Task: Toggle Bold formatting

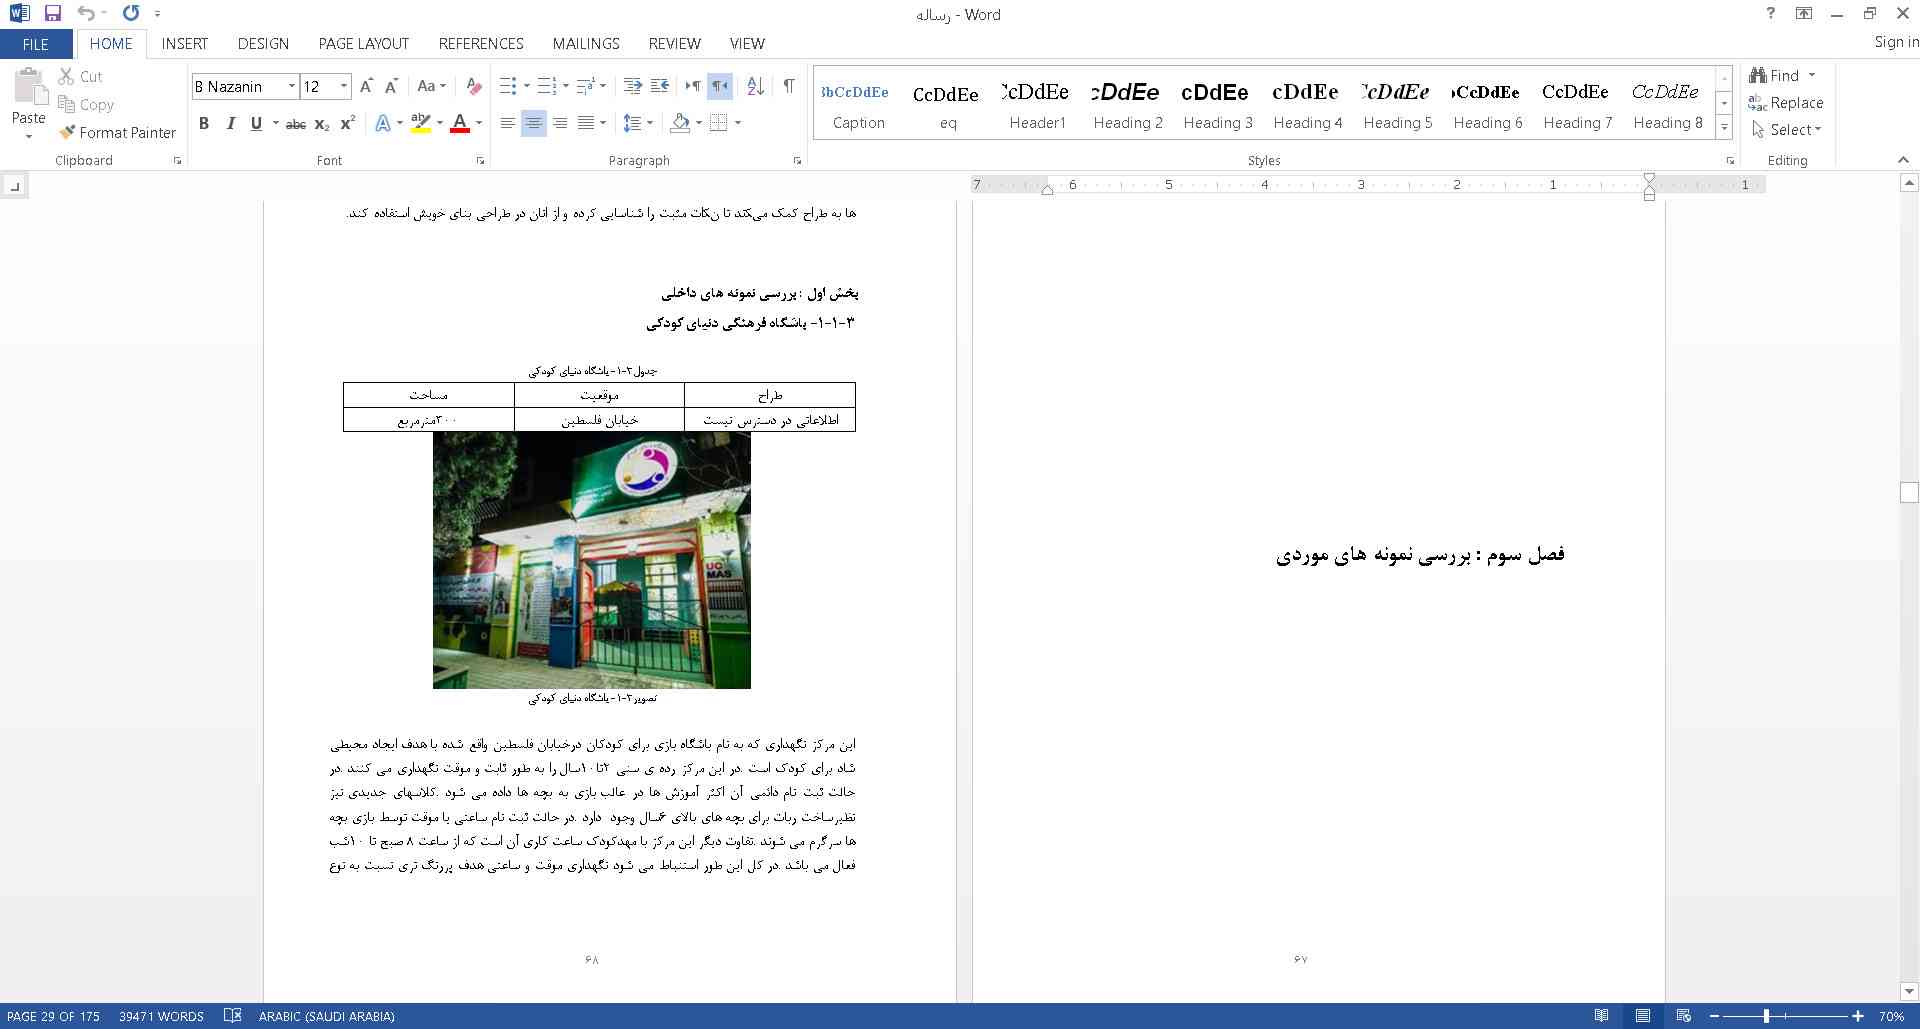Action: tap(204, 123)
